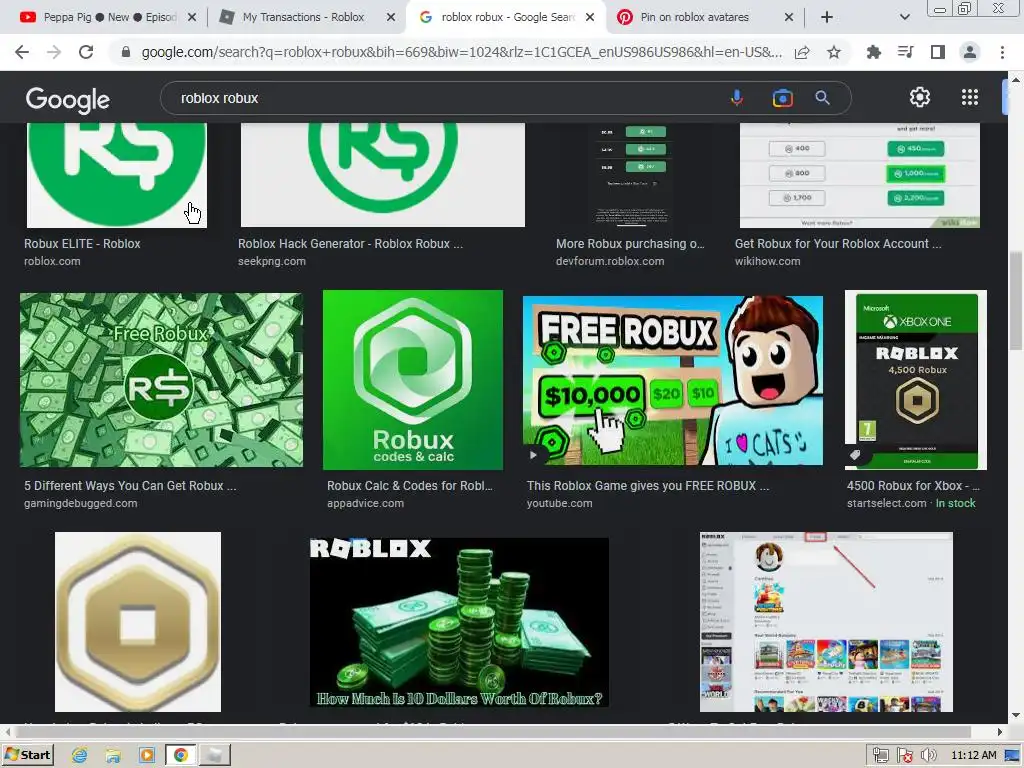Click the appadvice.com source text
Screen dimensions: 1024x768
pos(365,504)
